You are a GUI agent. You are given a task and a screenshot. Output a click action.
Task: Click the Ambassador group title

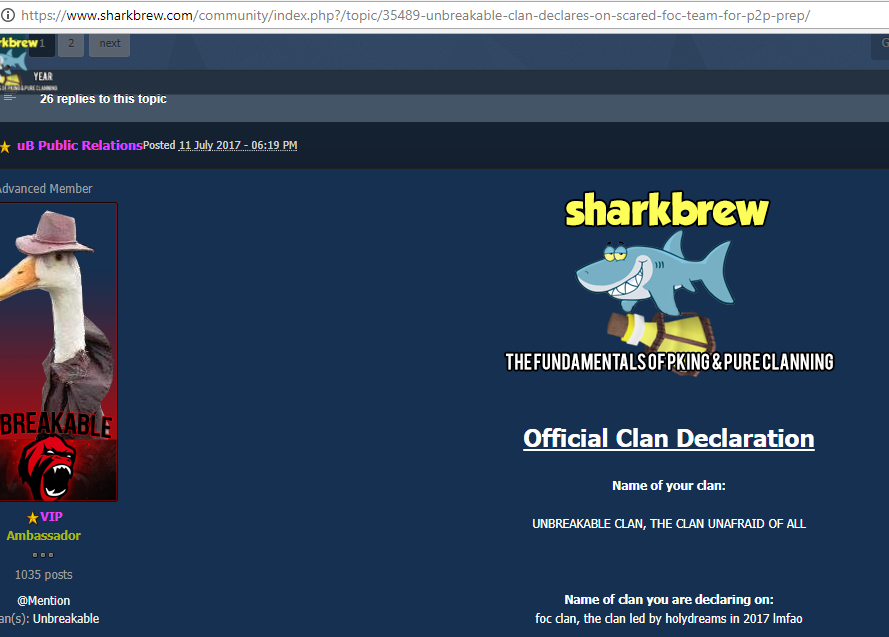(44, 536)
